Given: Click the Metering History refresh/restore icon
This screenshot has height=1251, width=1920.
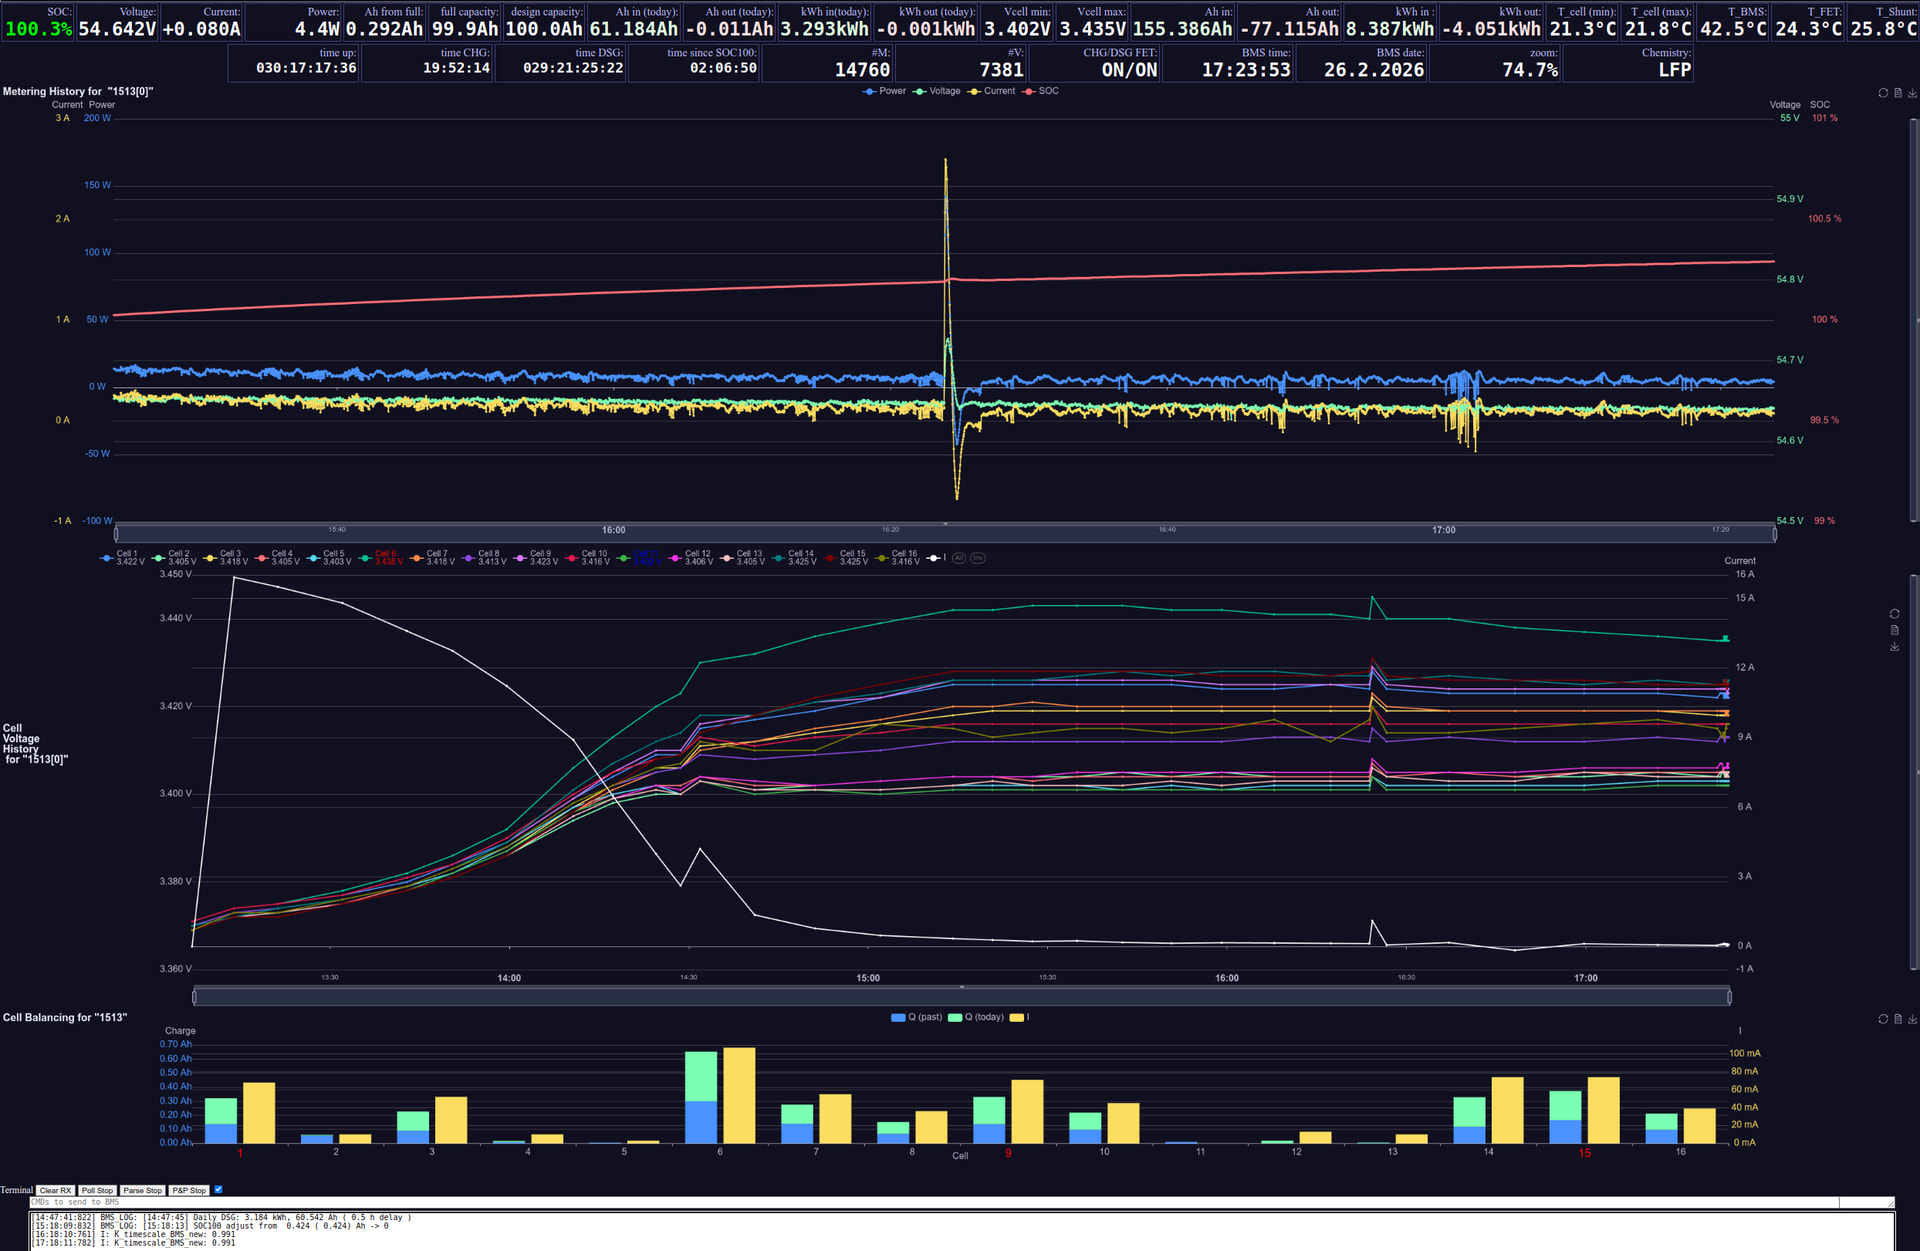Looking at the screenshot, I should coord(1883,93).
